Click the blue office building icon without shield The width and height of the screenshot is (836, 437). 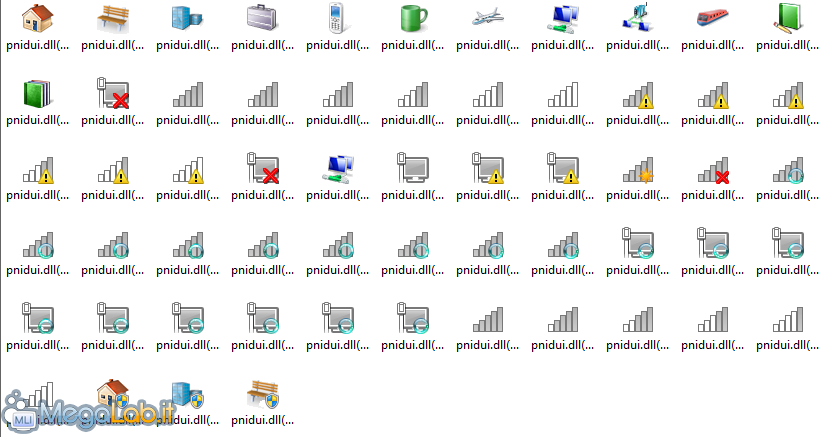click(187, 18)
